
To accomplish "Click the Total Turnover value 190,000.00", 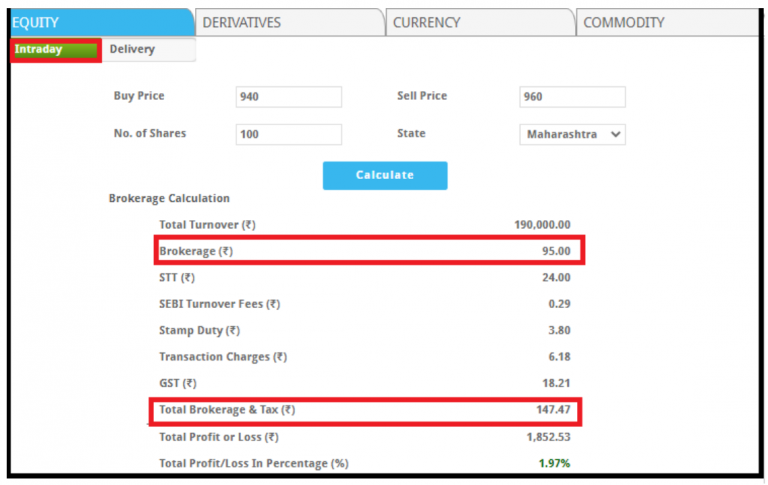I will (542, 225).
